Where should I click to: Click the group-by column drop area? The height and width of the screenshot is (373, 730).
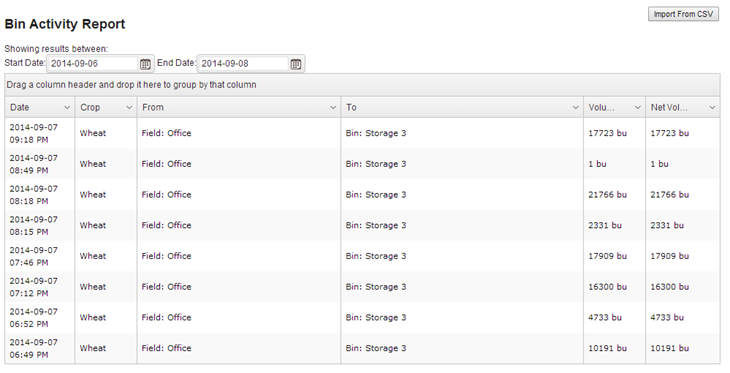click(x=362, y=85)
